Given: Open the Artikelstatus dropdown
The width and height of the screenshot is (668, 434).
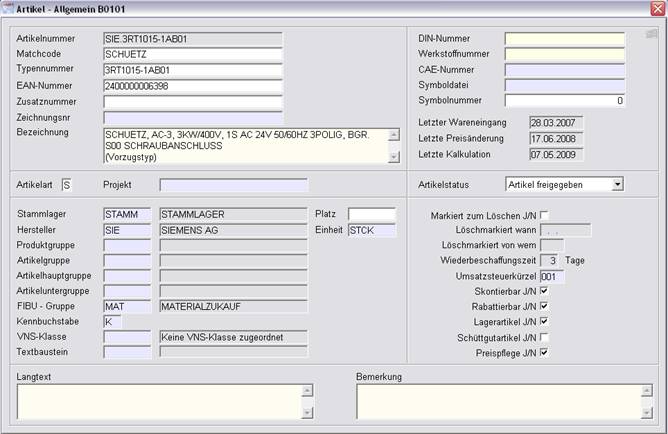Looking at the screenshot, I should click(x=617, y=184).
